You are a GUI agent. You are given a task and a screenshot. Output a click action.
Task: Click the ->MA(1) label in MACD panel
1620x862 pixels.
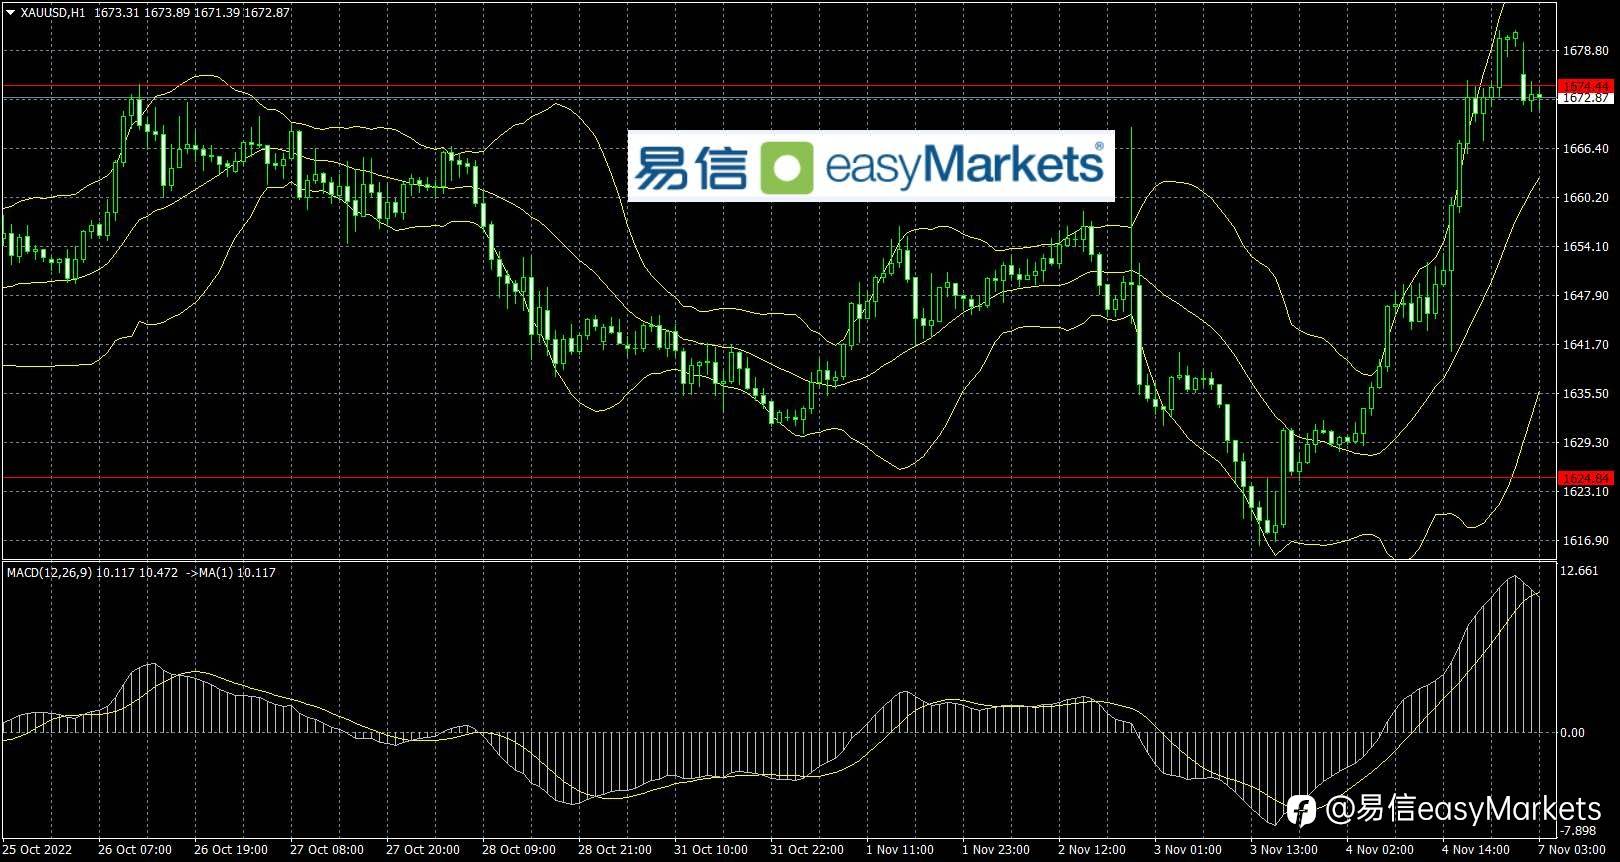[209, 573]
